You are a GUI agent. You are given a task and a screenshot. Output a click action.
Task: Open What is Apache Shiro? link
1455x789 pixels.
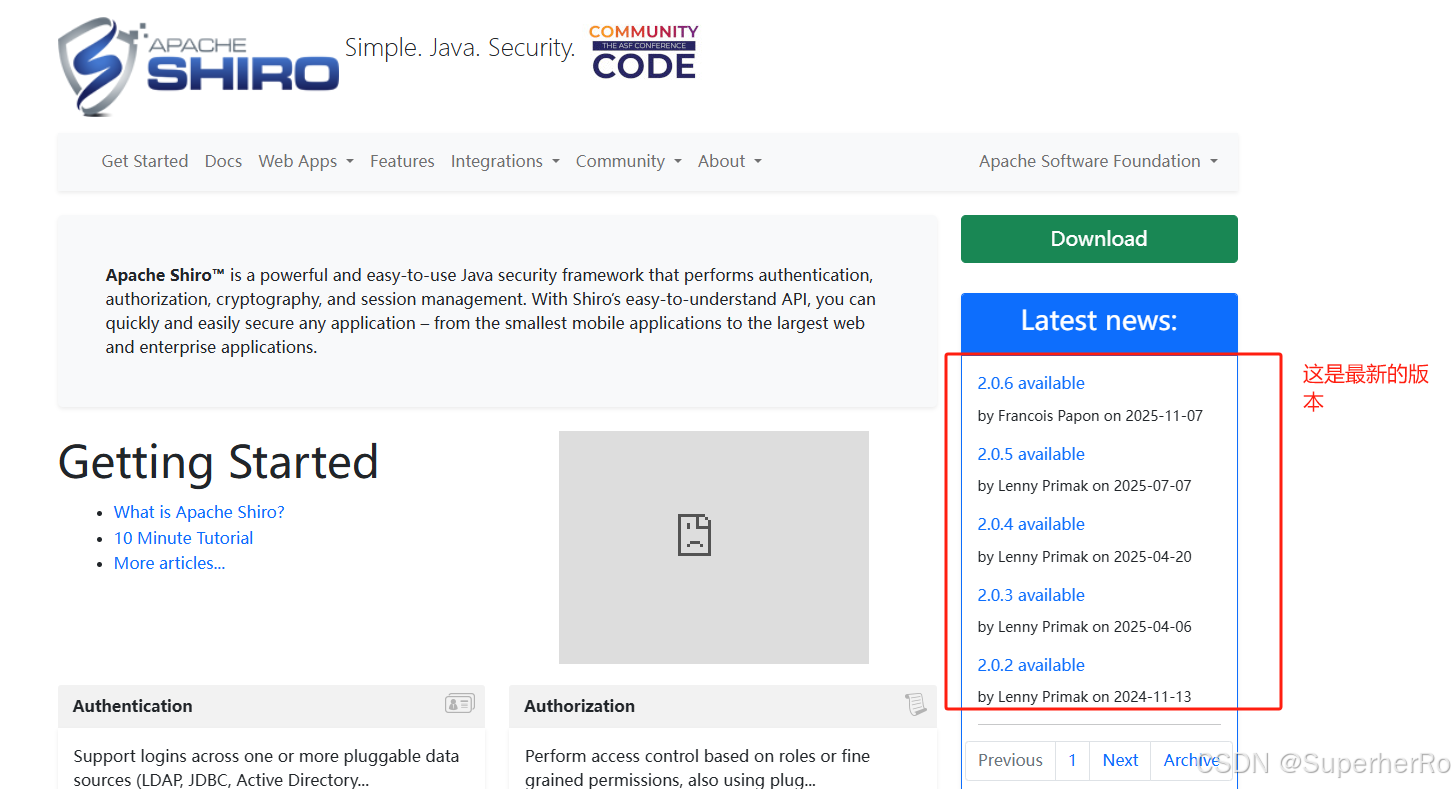199,512
